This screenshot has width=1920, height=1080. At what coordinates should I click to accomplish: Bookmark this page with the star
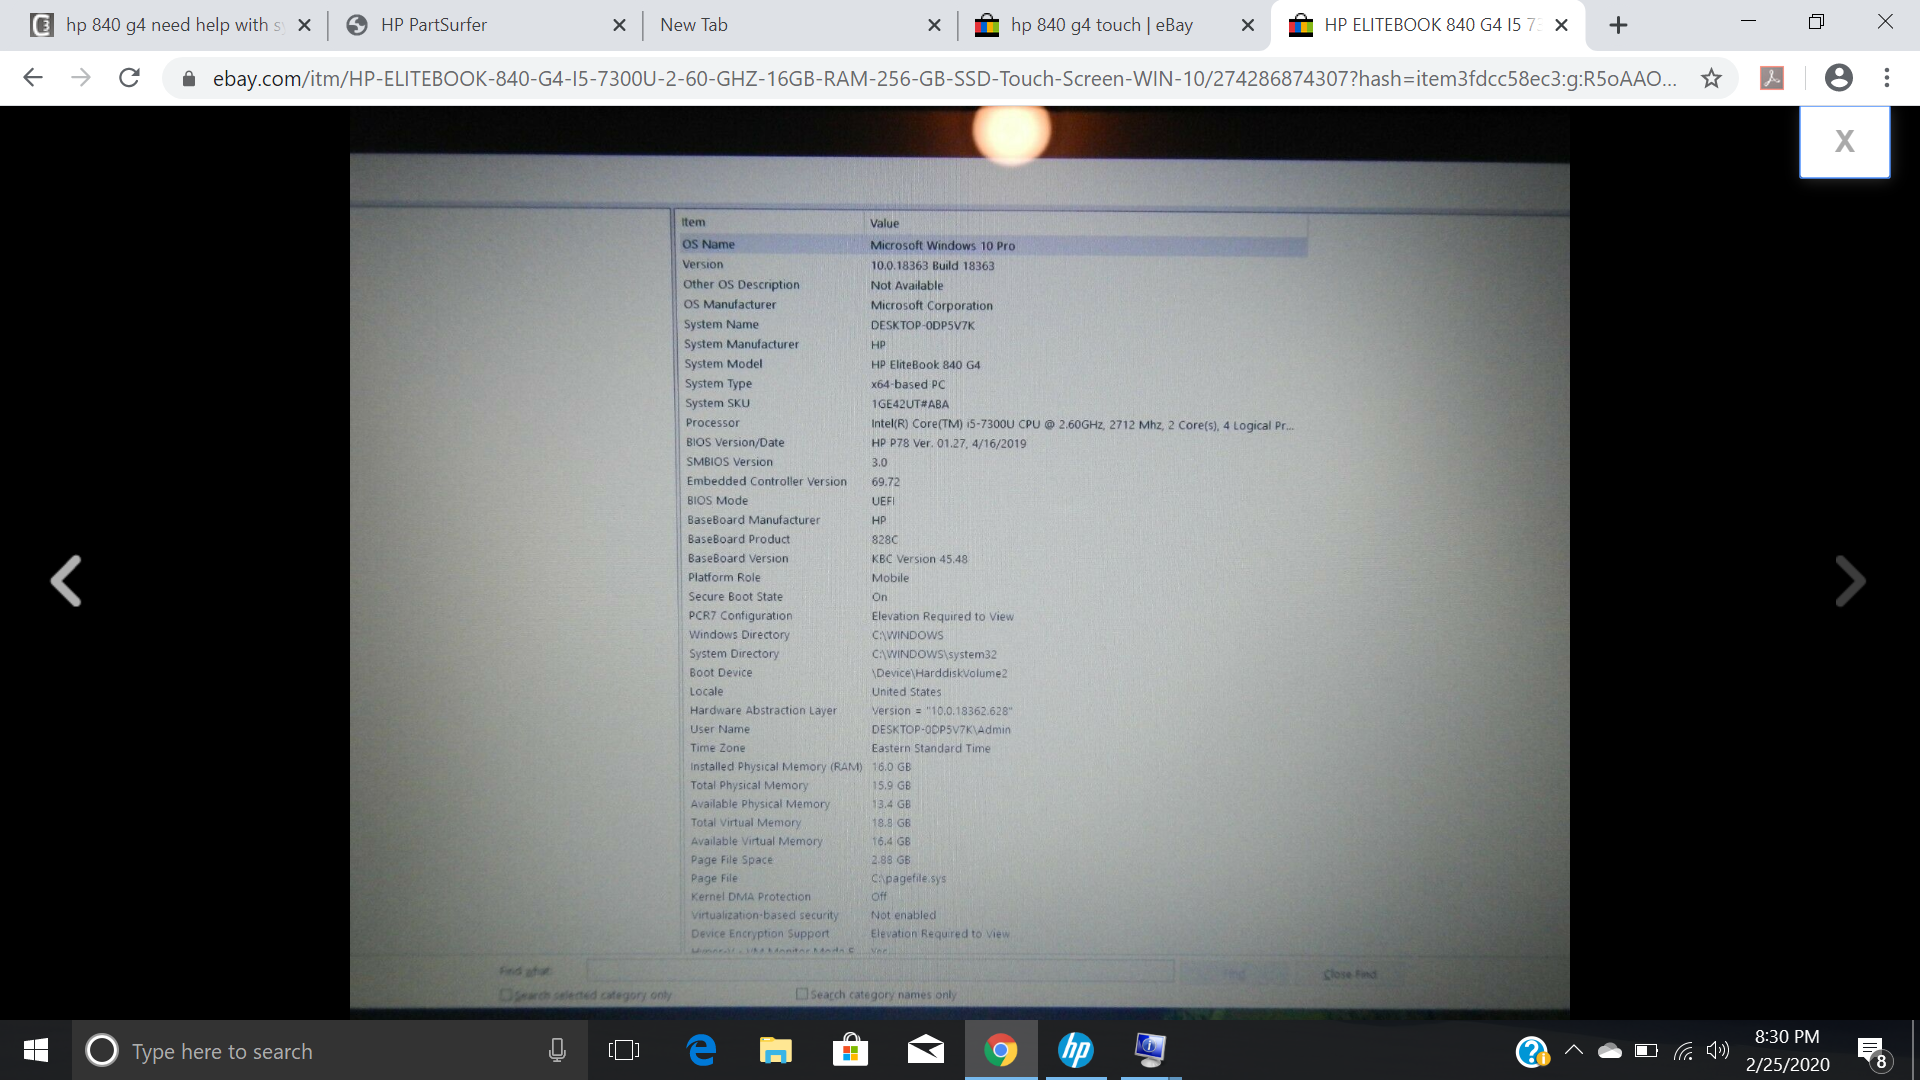(x=1711, y=78)
